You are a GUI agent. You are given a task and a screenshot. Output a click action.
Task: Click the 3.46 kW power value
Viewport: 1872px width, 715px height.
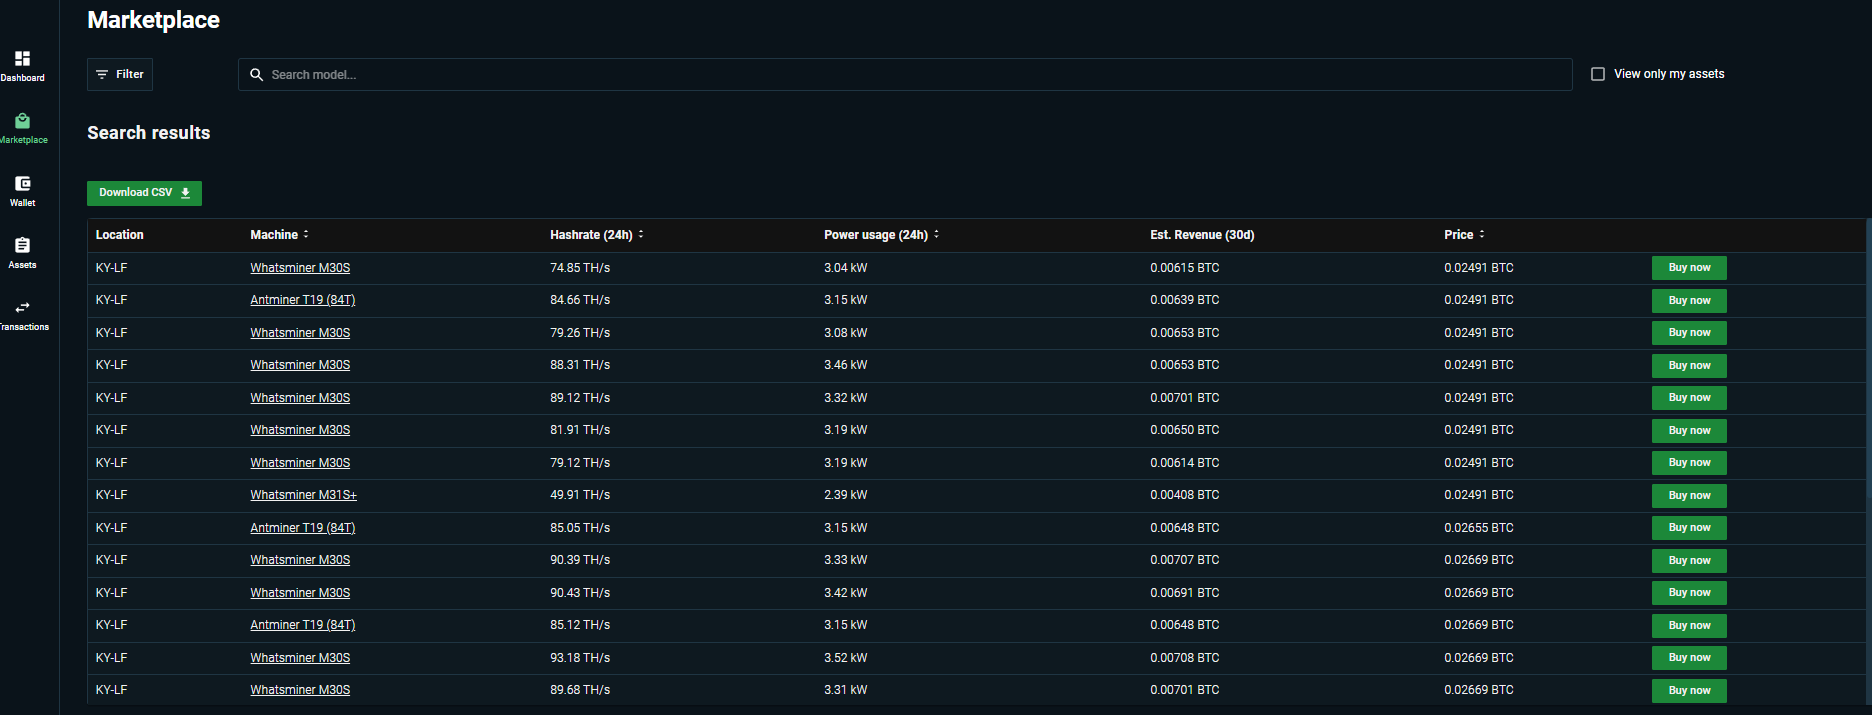[x=846, y=365]
